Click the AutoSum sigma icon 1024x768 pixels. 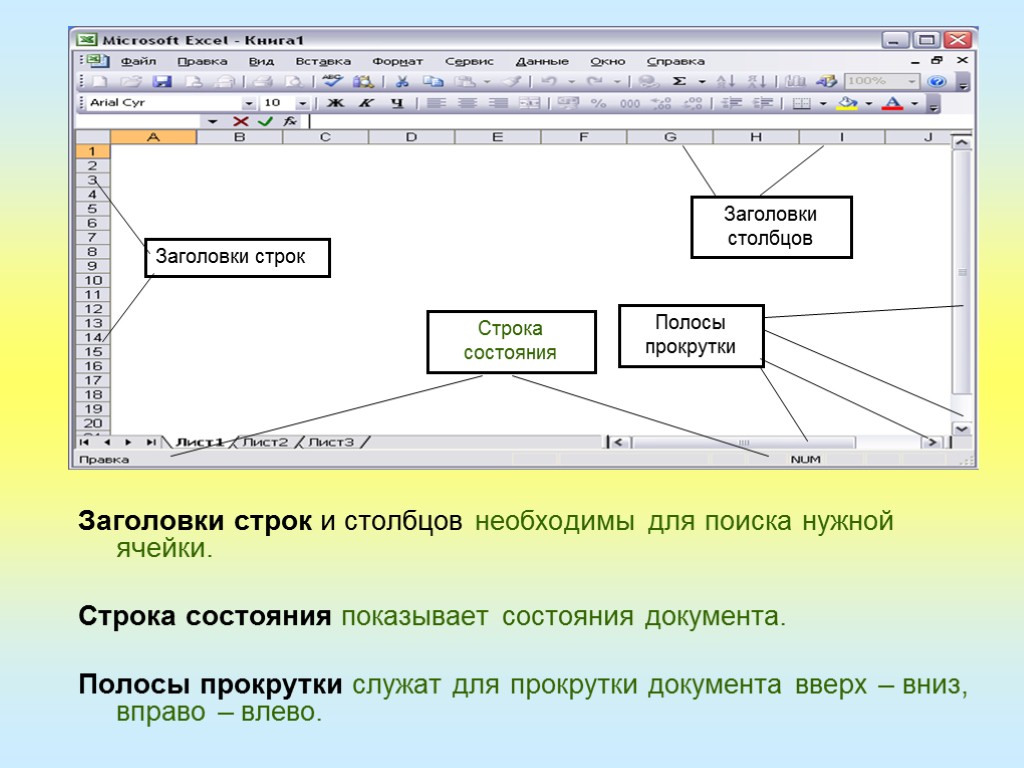679,82
